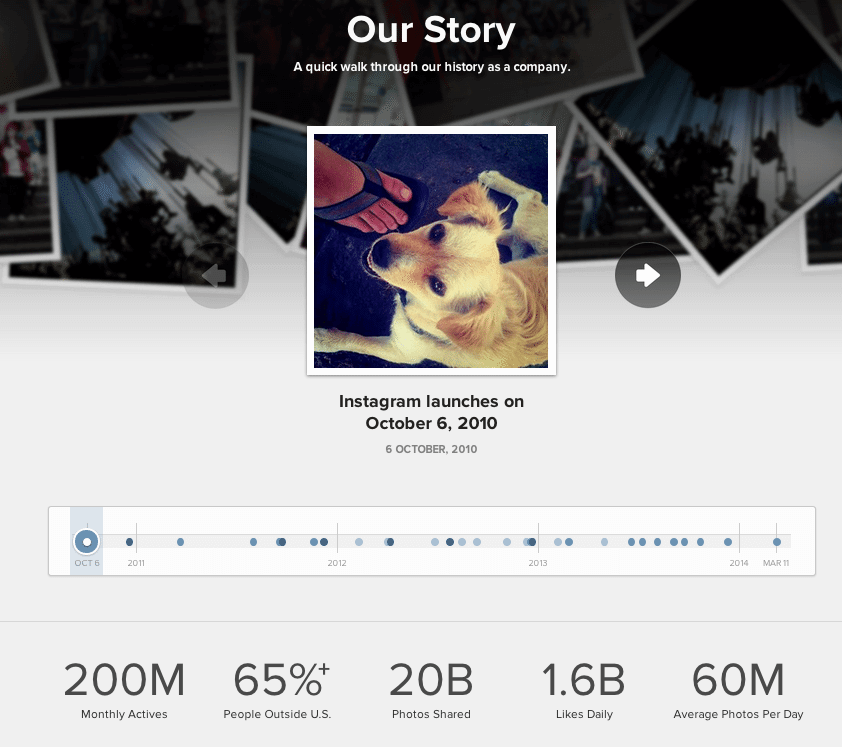This screenshot has height=747, width=842.
Task: Click the 60M Average Photos Per Day figure
Action: click(738, 690)
